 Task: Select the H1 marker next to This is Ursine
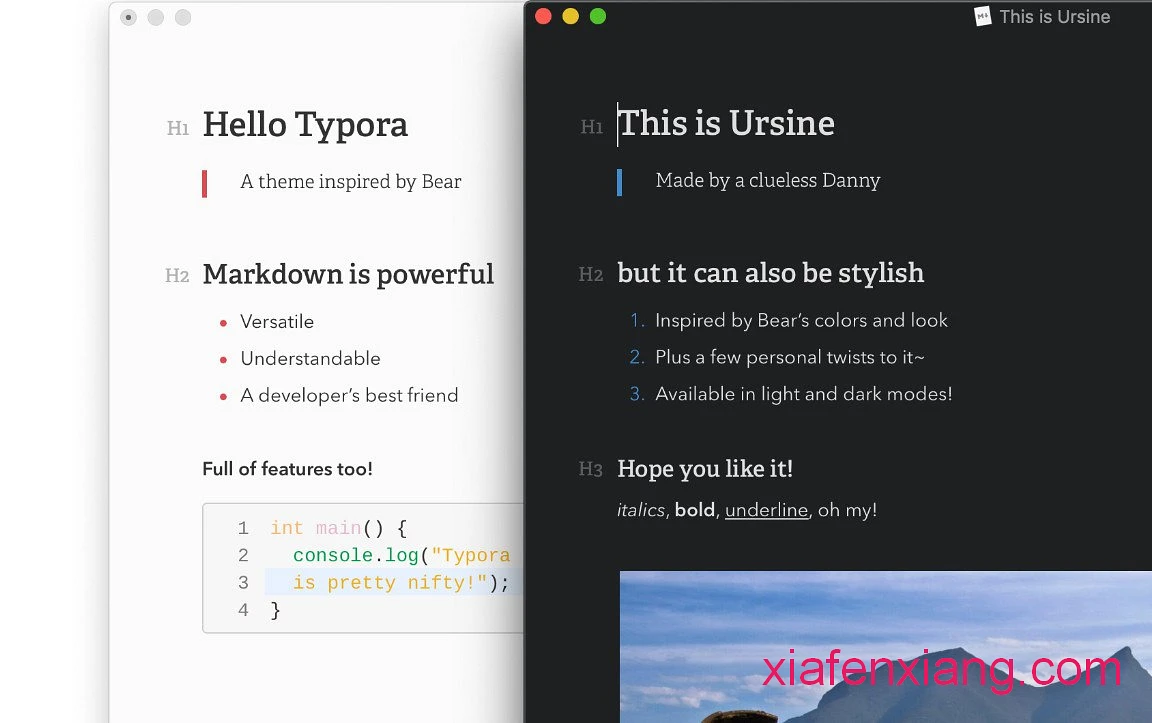click(x=592, y=127)
